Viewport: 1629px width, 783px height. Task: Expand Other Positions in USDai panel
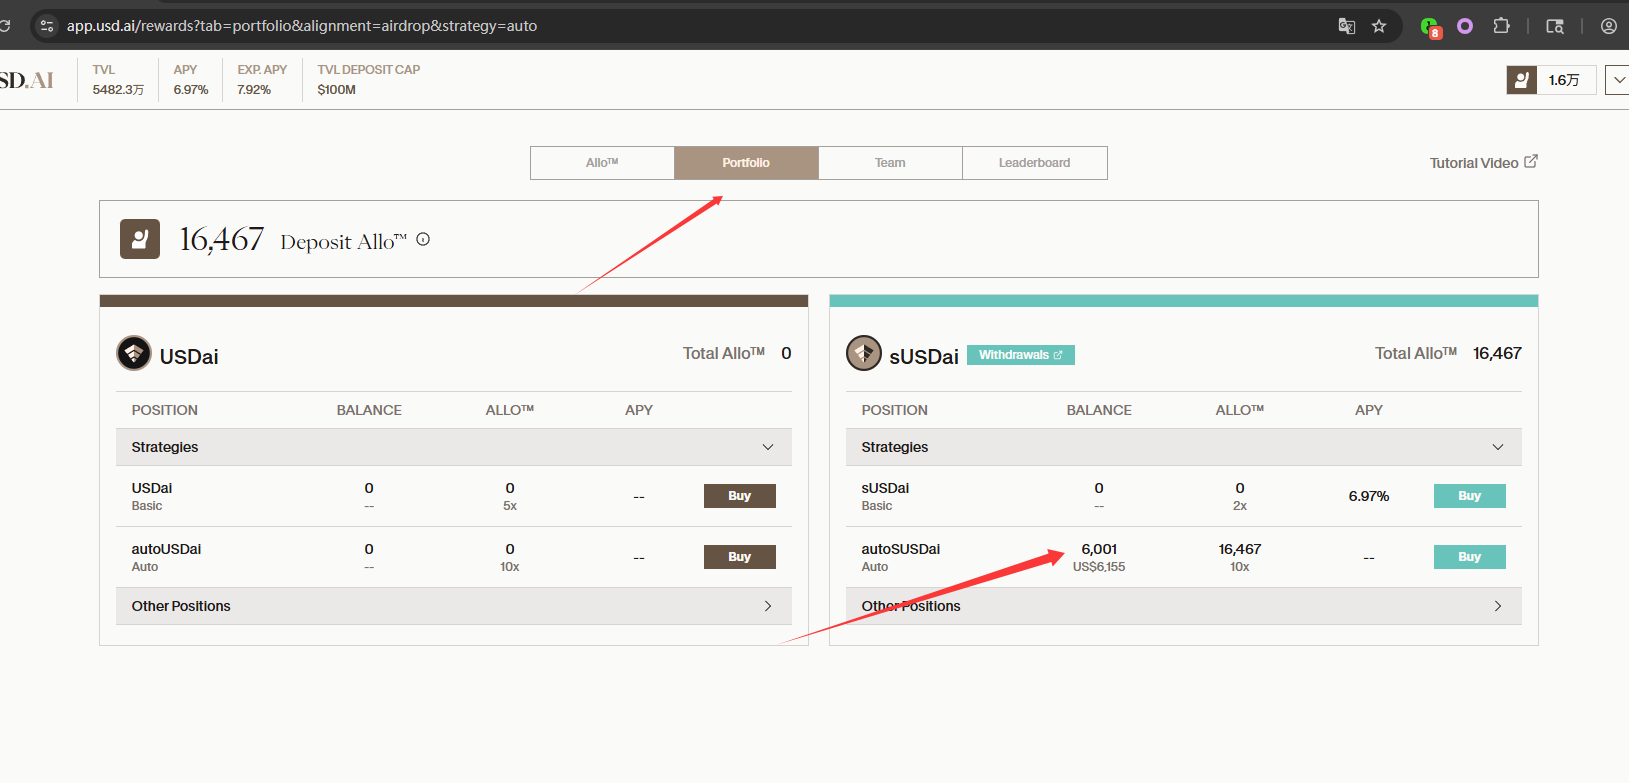coord(454,606)
